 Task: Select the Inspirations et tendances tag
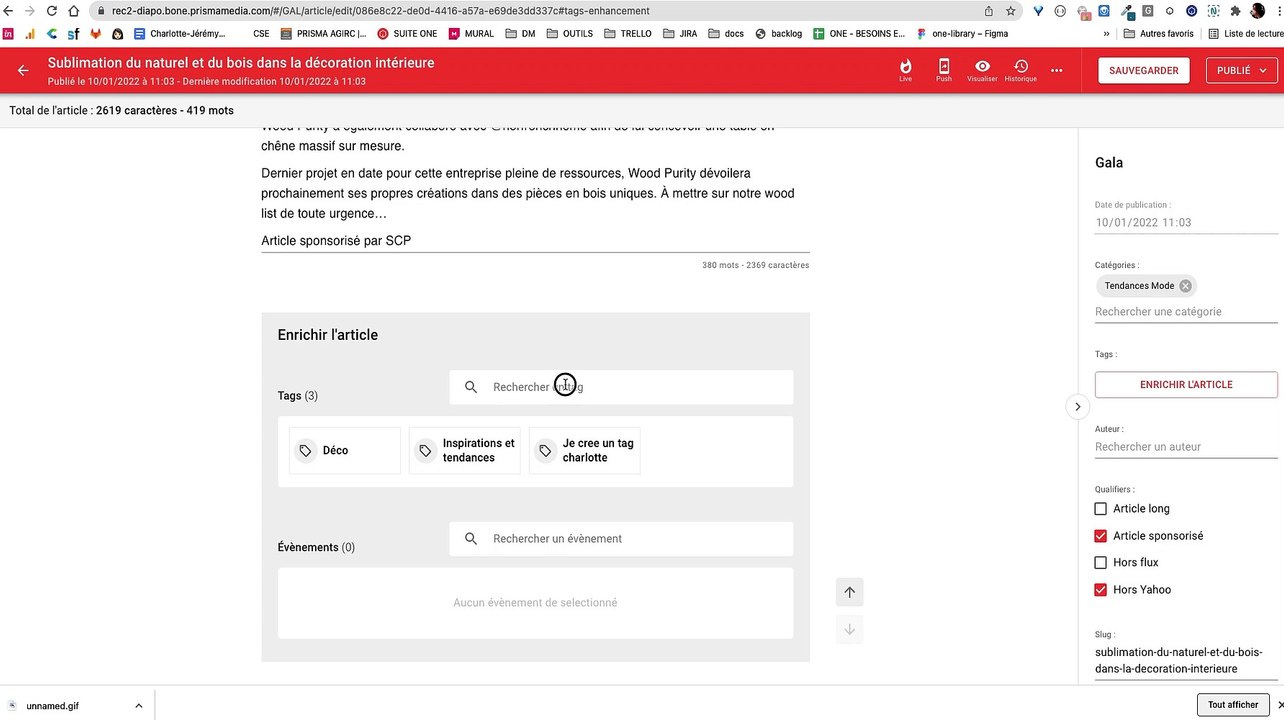pos(465,451)
